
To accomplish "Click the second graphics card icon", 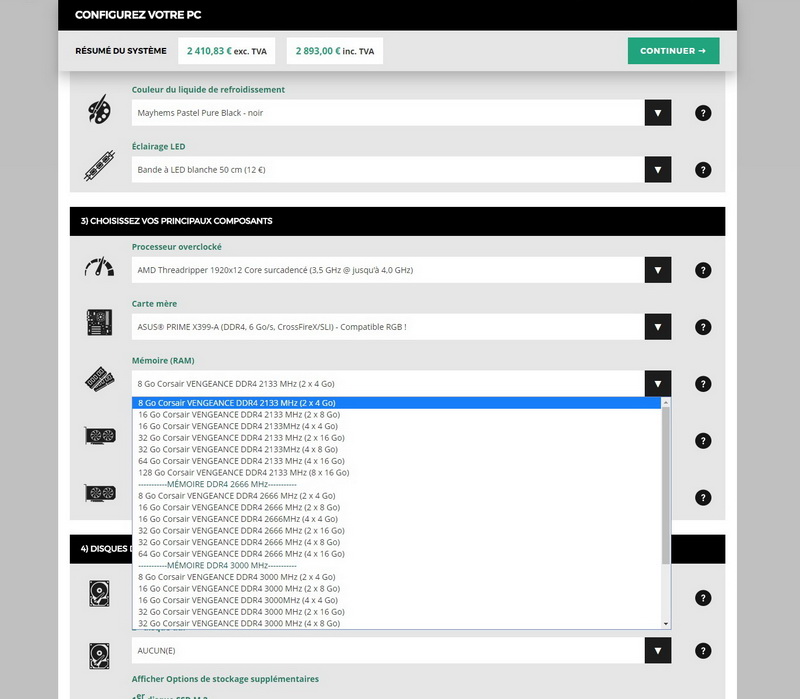I will (x=100, y=493).
